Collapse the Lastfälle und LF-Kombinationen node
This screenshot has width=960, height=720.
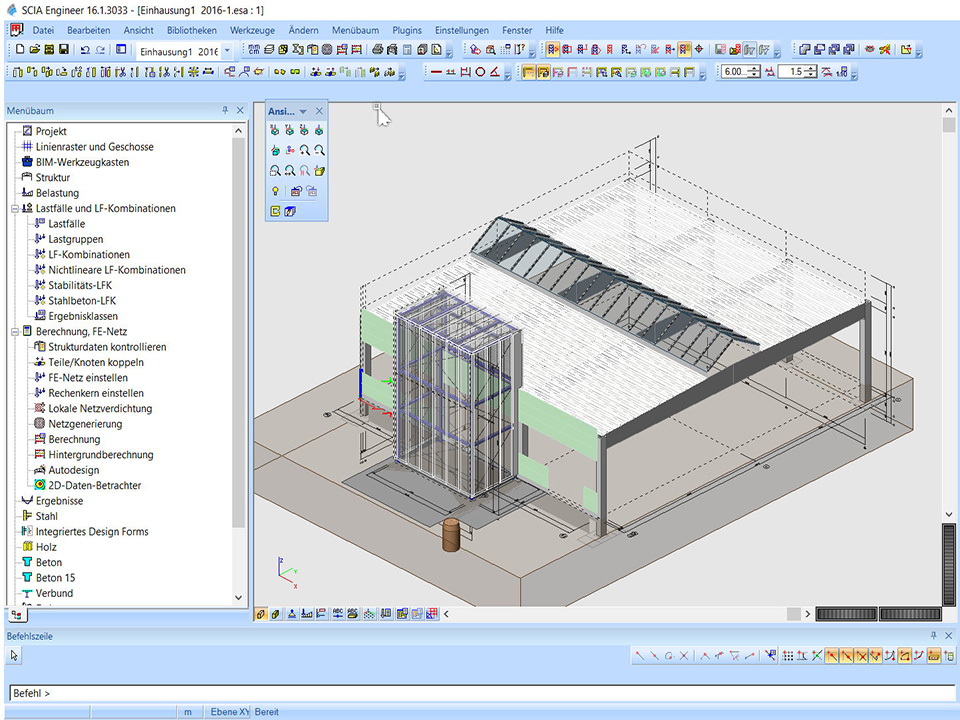coord(14,208)
